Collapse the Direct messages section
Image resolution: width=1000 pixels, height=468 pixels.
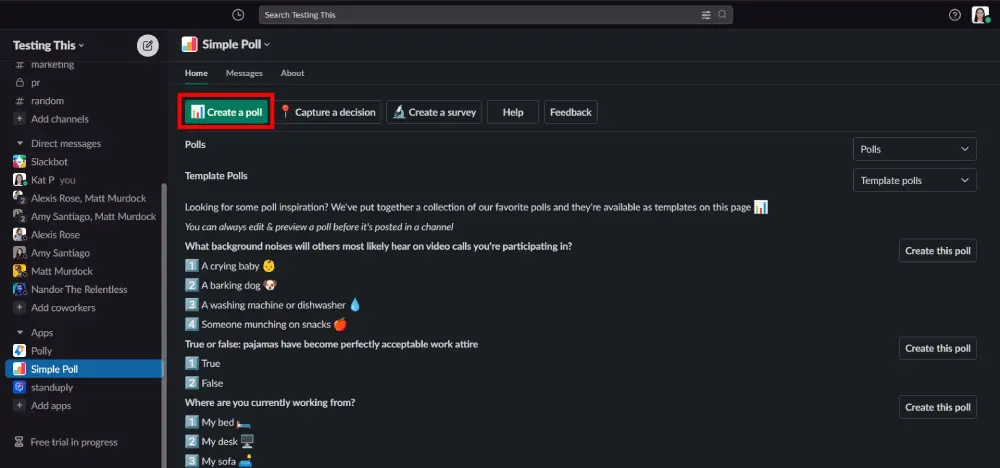pyautogui.click(x=20, y=143)
